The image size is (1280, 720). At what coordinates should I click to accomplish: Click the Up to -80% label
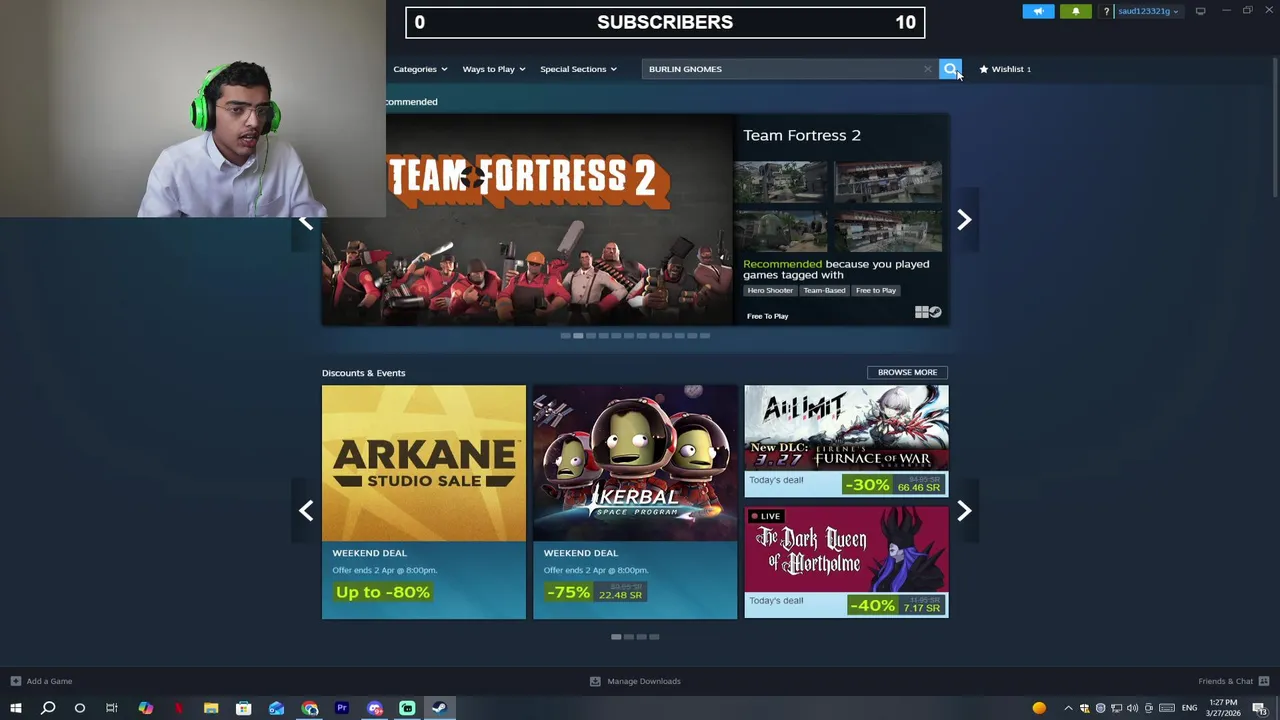383,592
